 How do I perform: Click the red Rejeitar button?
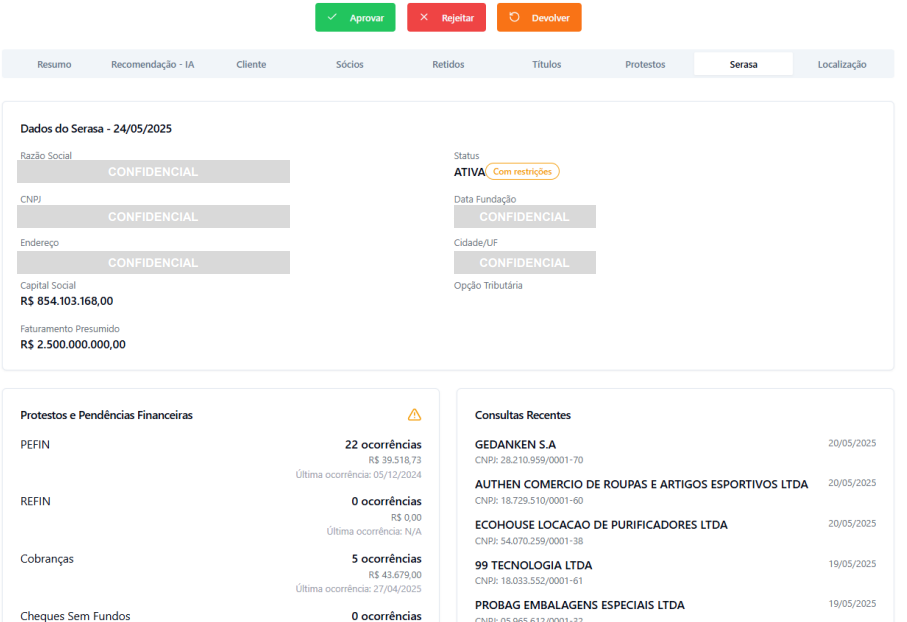point(446,18)
